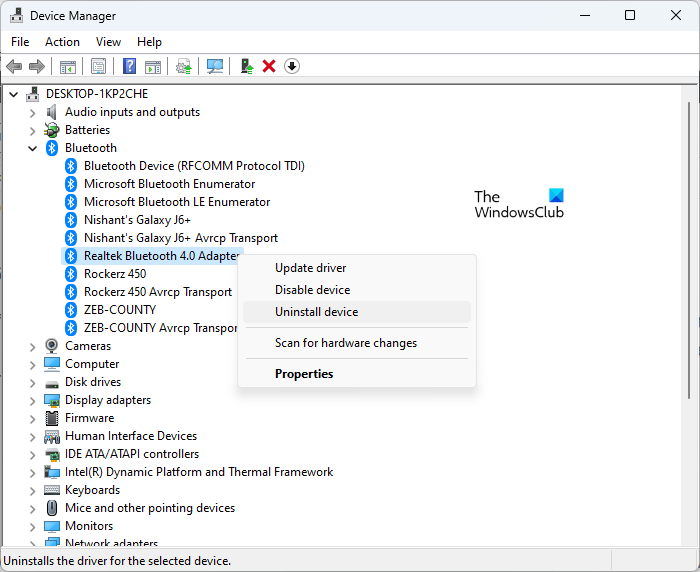Click the Display adapters category icon
The height and width of the screenshot is (572, 700).
point(52,400)
